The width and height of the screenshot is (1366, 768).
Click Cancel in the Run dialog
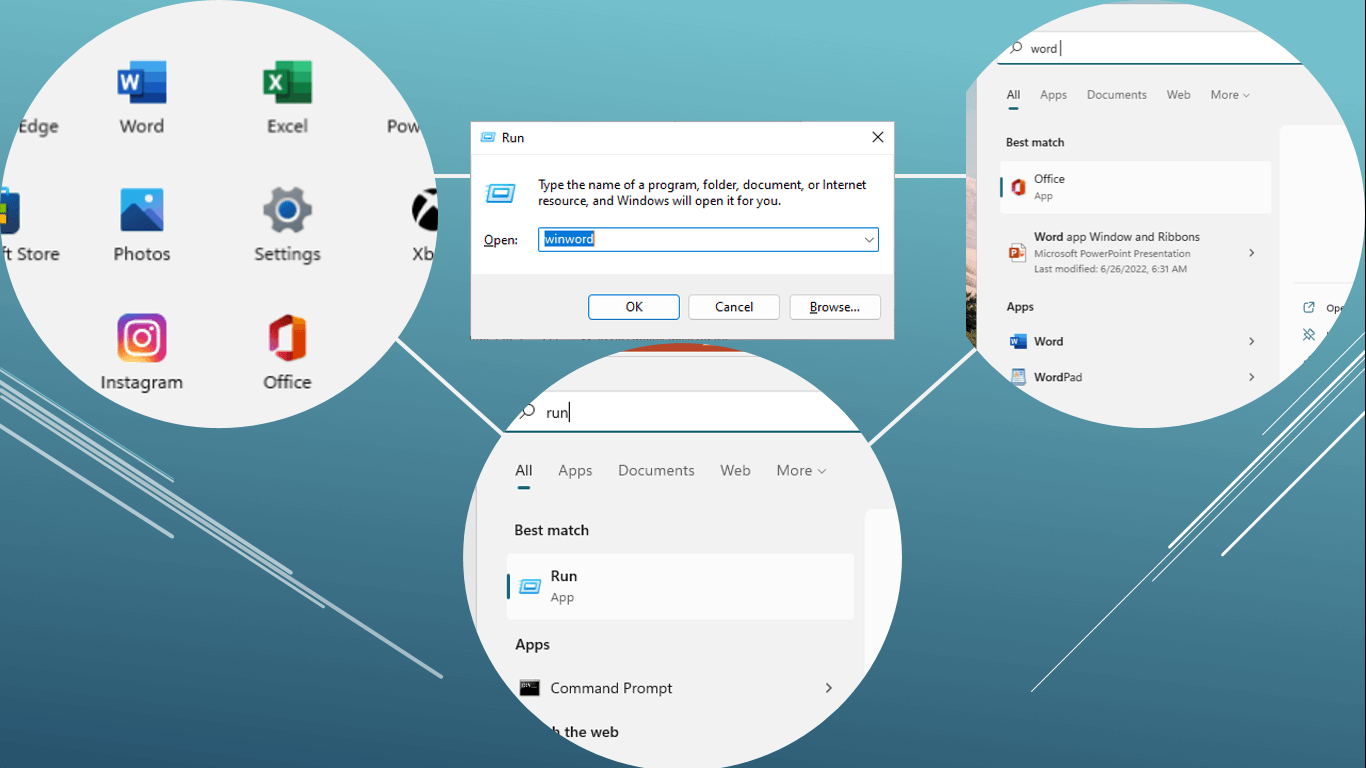(734, 307)
